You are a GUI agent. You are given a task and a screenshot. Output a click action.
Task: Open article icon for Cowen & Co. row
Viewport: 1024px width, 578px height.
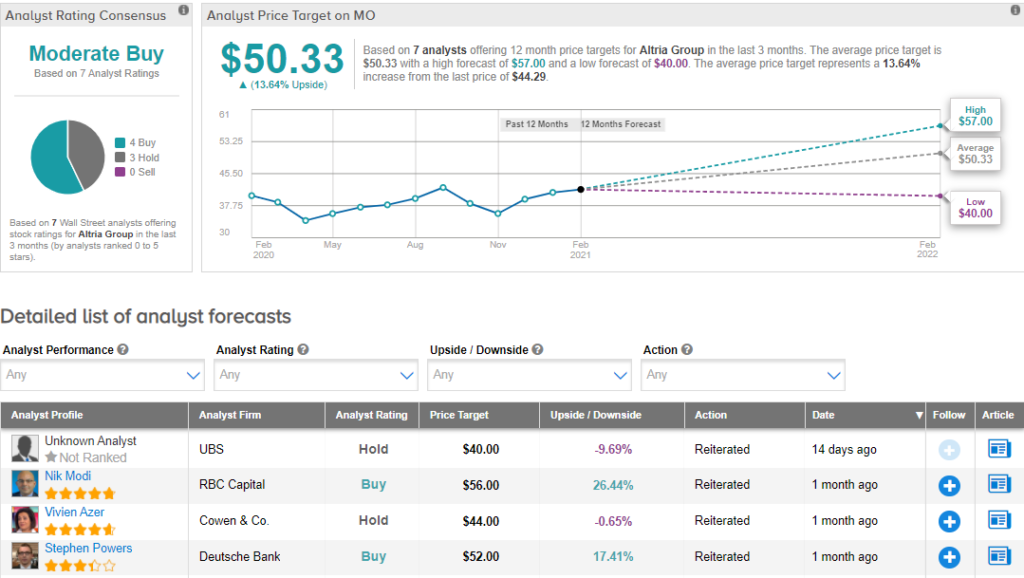(x=999, y=520)
